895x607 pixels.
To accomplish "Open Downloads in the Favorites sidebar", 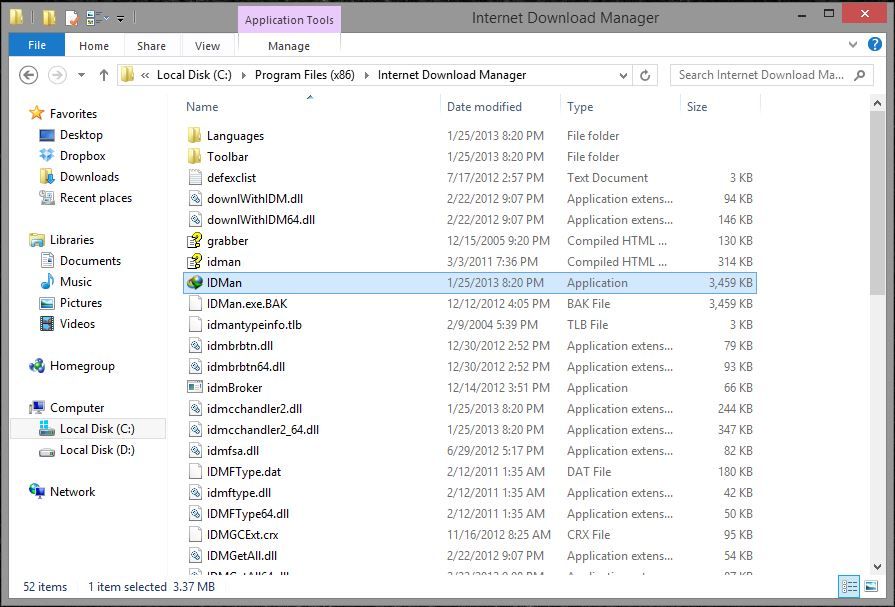I will 79,177.
